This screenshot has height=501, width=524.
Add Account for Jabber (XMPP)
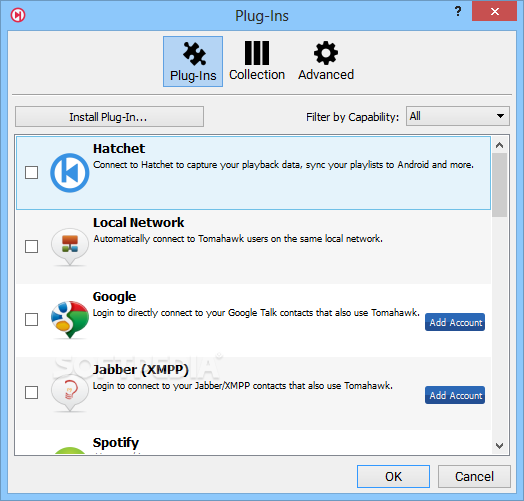[455, 395]
